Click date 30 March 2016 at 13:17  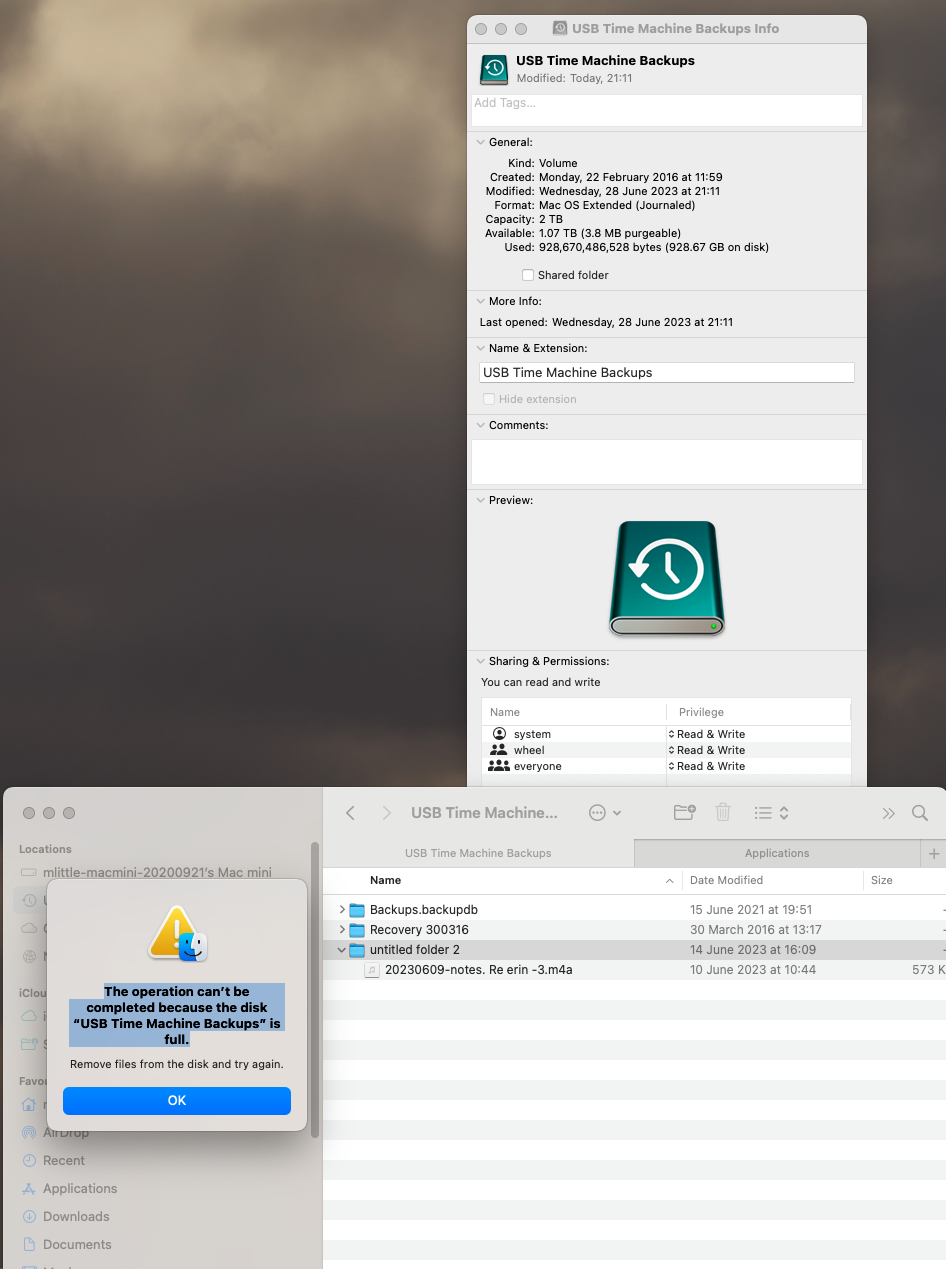756,930
